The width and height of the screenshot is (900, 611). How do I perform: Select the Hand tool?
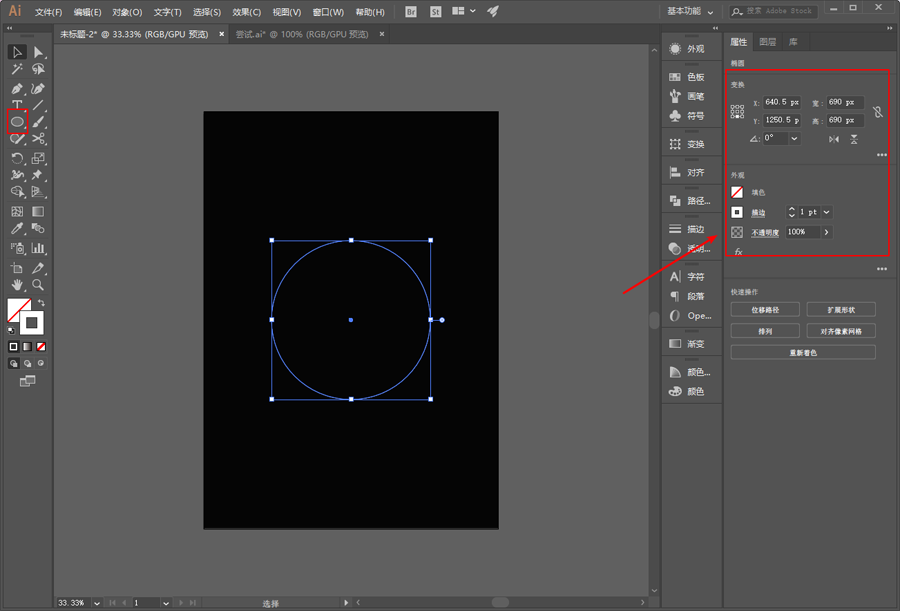click(x=17, y=285)
